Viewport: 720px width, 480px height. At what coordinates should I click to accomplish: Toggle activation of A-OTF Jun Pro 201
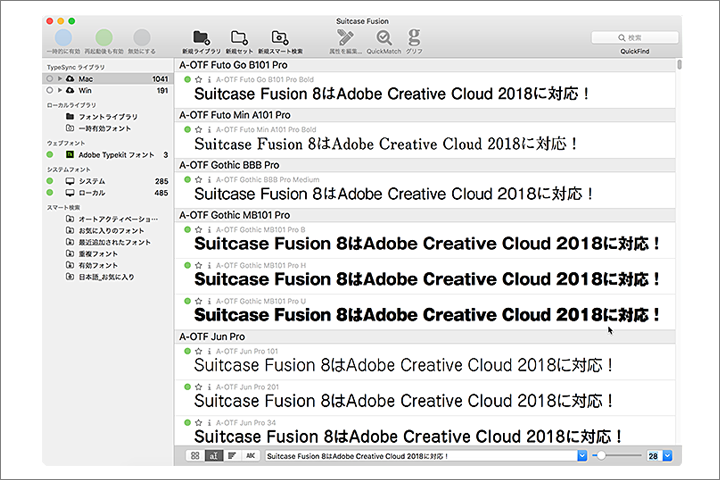point(187,387)
